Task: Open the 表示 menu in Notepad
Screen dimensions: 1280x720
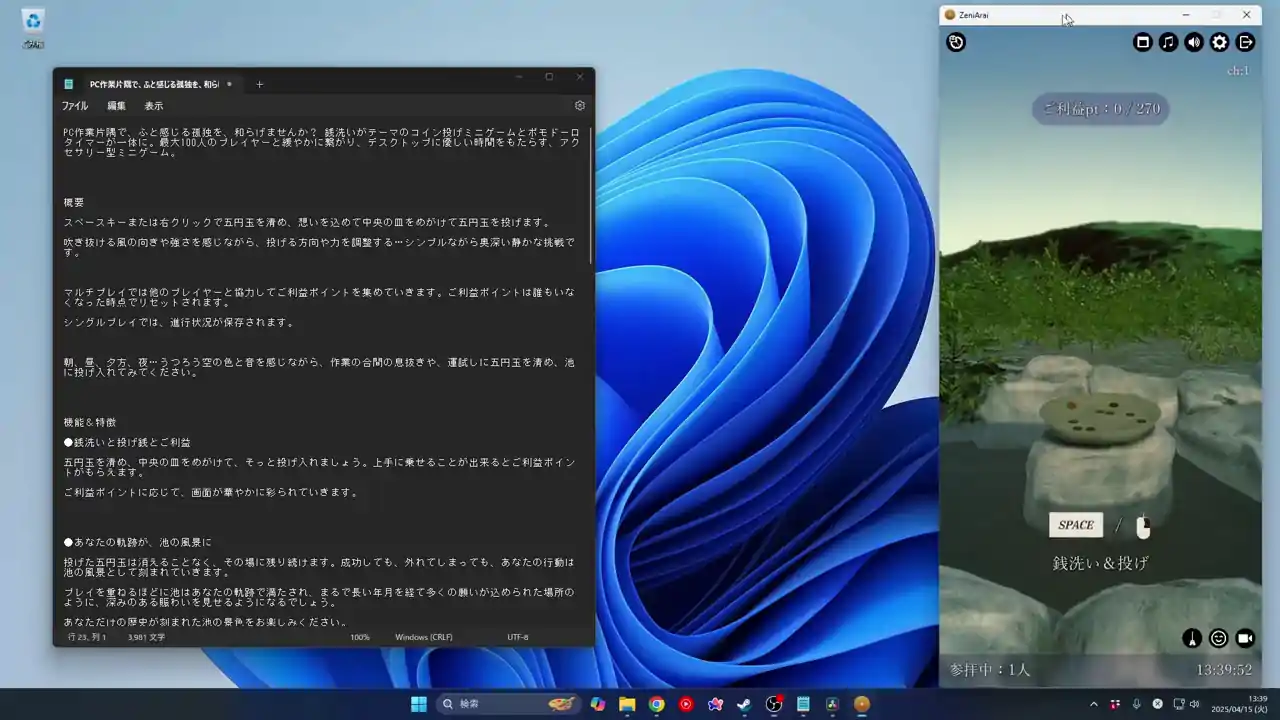Action: point(154,106)
